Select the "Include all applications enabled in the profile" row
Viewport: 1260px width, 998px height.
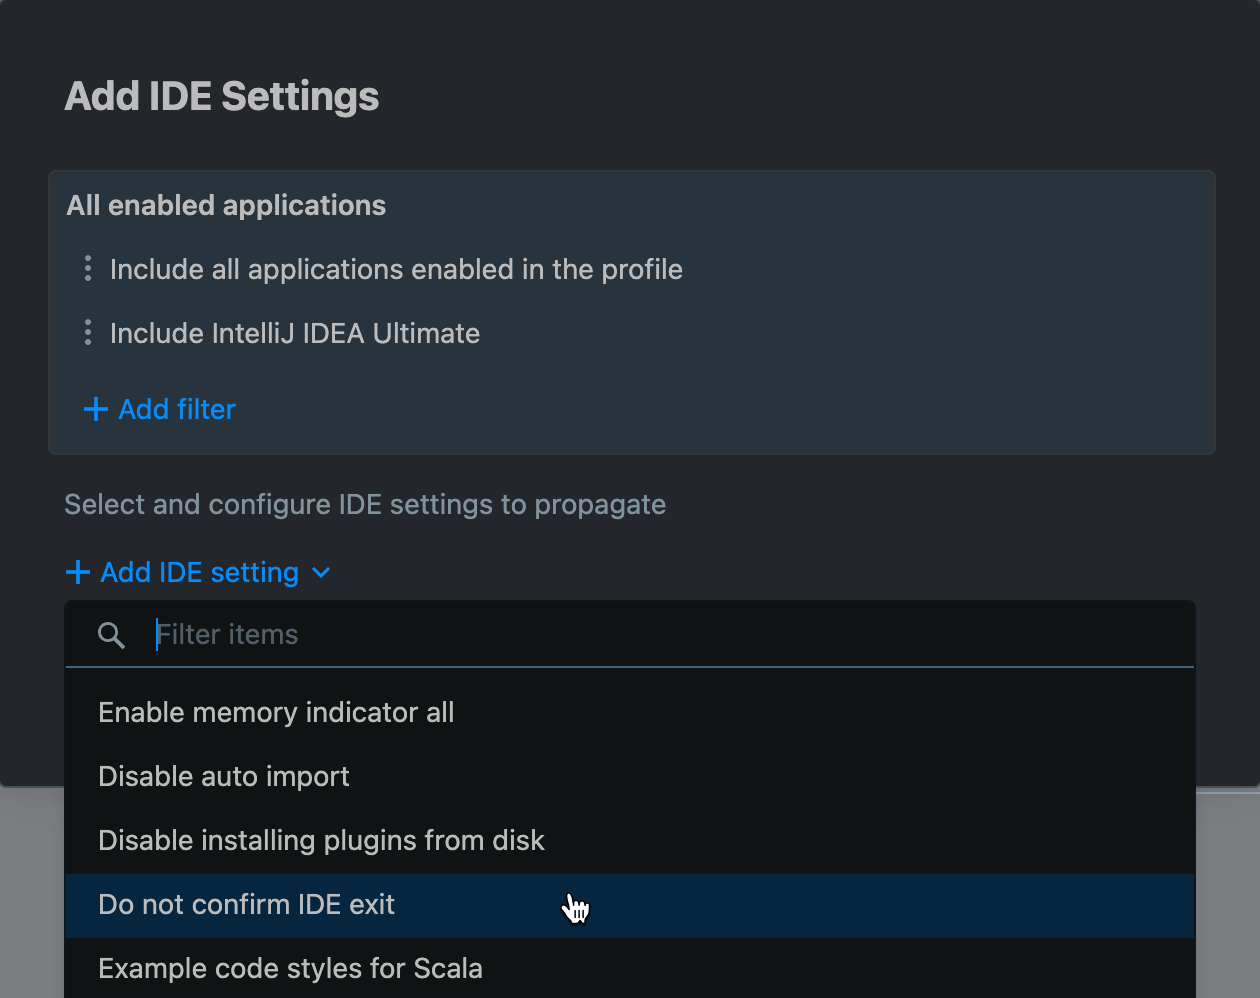pyautogui.click(x=397, y=268)
